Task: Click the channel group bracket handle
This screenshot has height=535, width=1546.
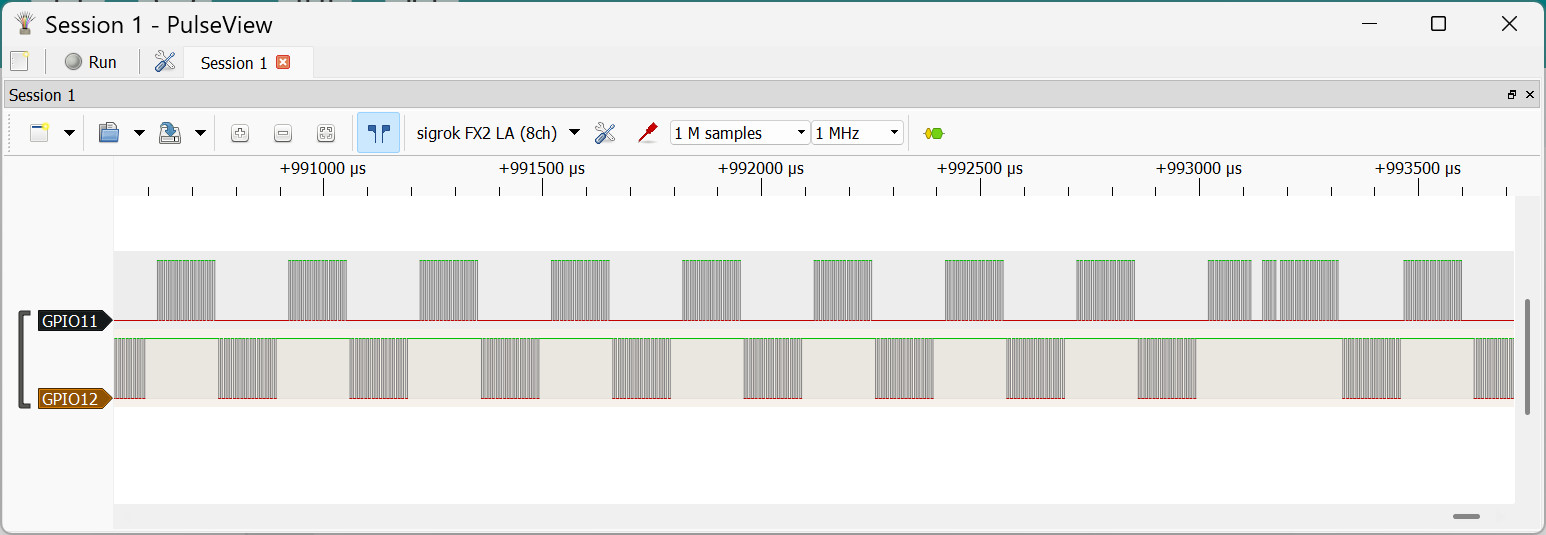Action: click(x=24, y=360)
